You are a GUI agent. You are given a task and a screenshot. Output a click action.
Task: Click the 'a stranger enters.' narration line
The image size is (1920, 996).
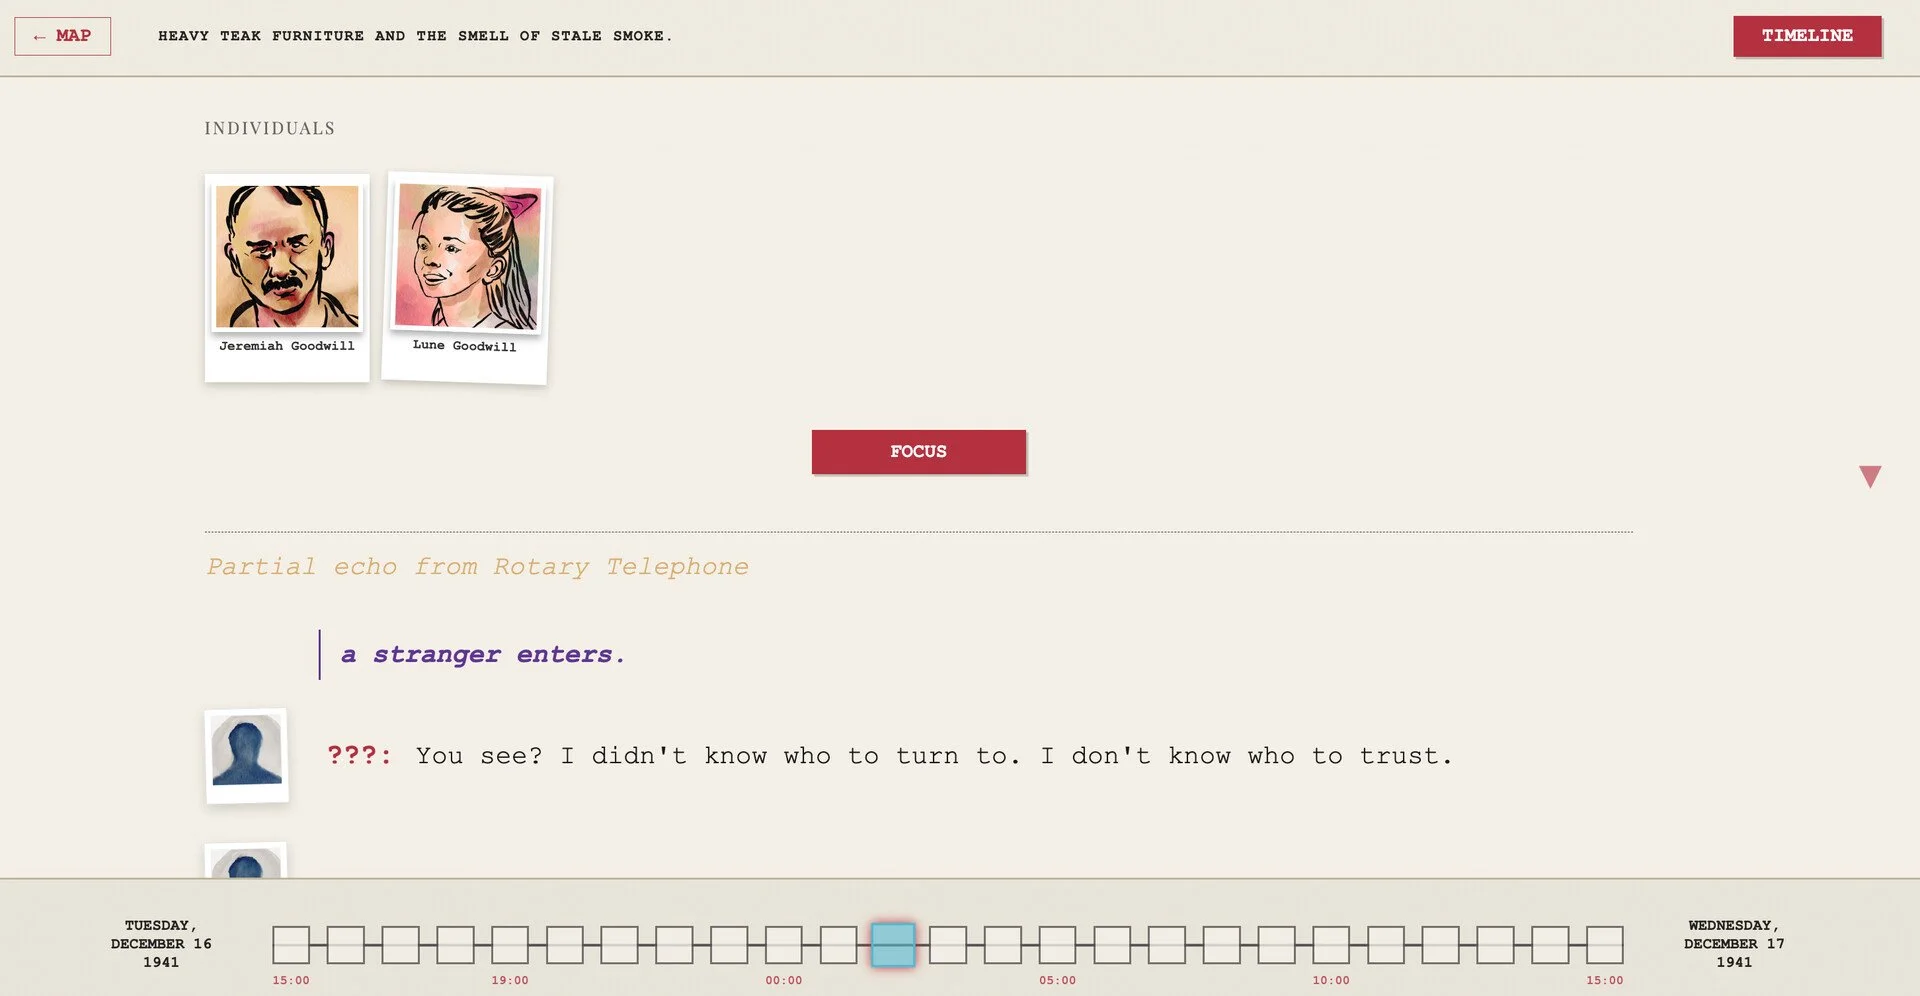(x=483, y=655)
